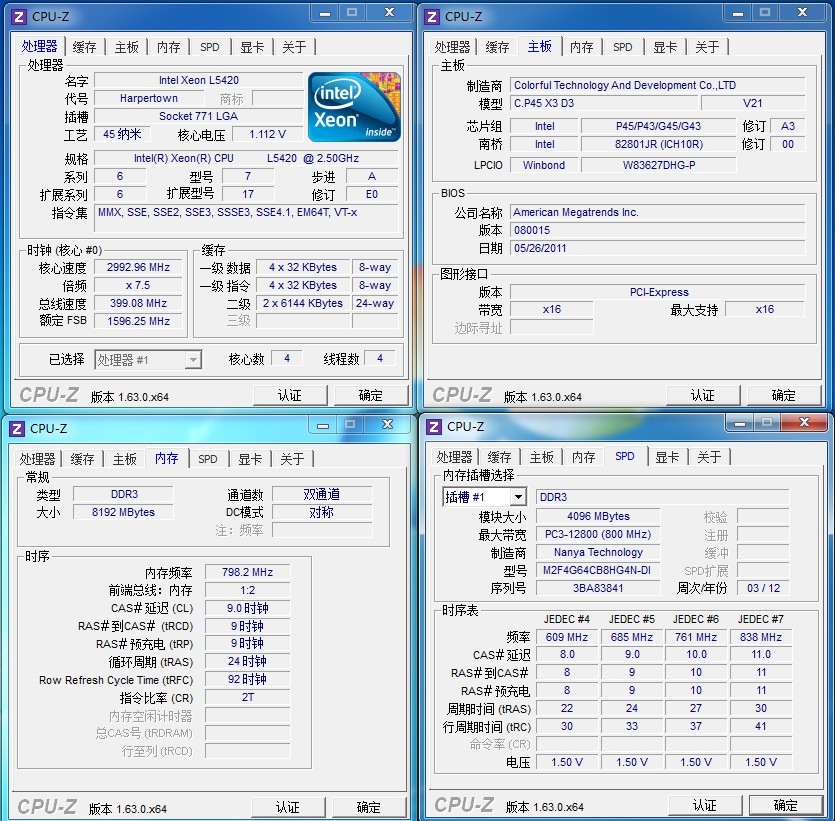Screen dimensions: 835x821
Task: Open the 处理器 #1 selection dropdown
Action: tap(148, 360)
